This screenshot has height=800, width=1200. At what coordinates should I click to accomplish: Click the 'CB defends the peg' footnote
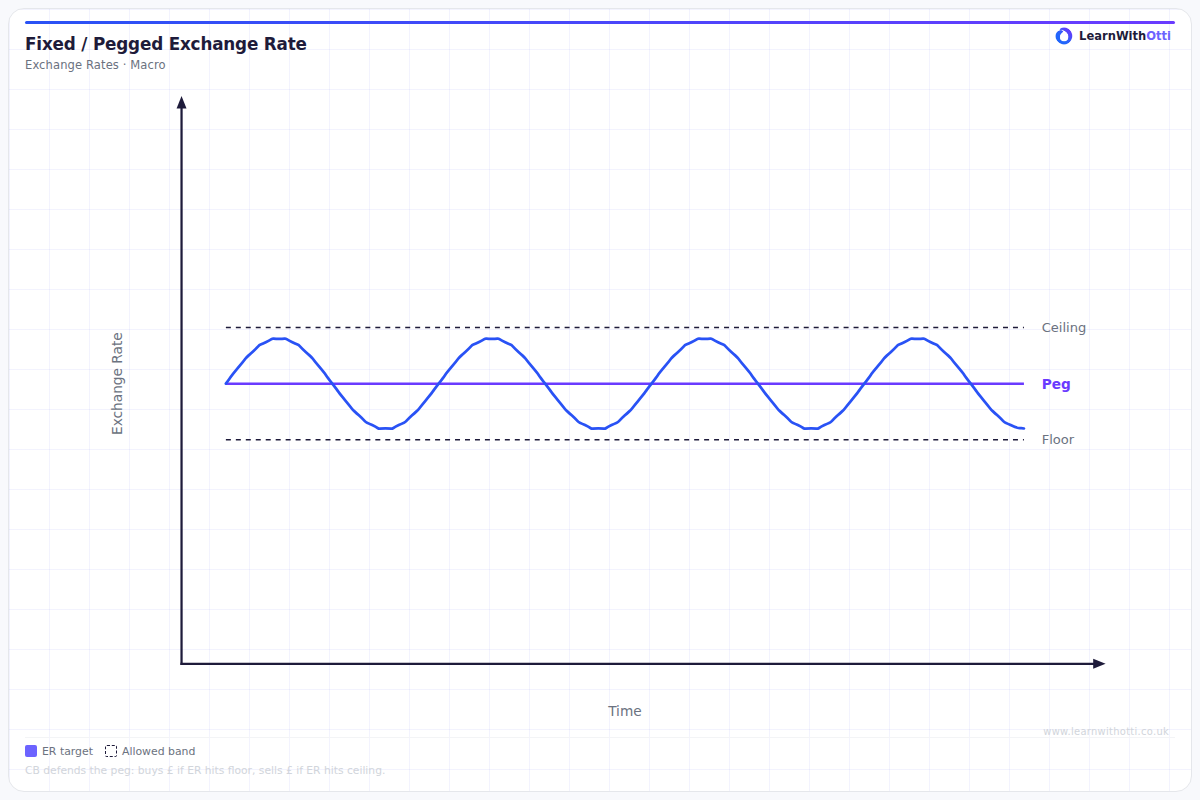tap(205, 770)
